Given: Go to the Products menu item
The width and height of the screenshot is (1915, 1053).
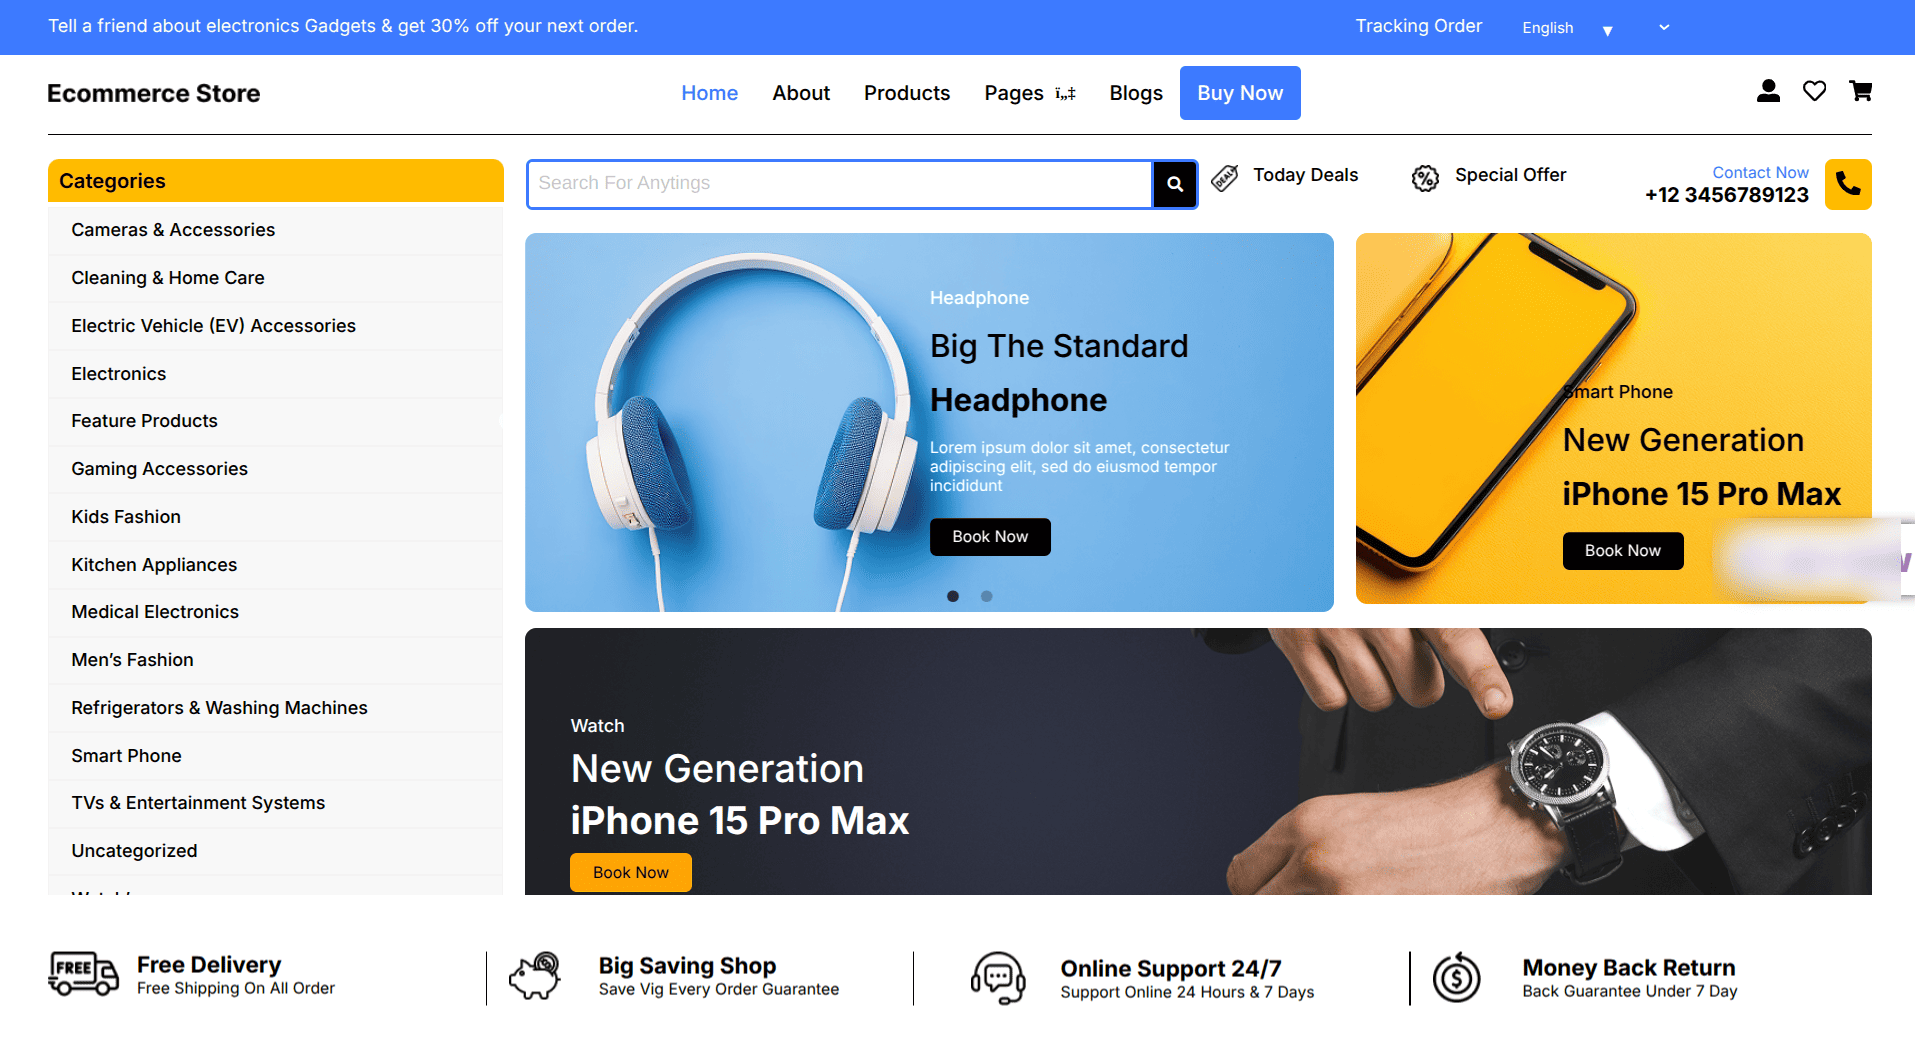Looking at the screenshot, I should click(907, 93).
